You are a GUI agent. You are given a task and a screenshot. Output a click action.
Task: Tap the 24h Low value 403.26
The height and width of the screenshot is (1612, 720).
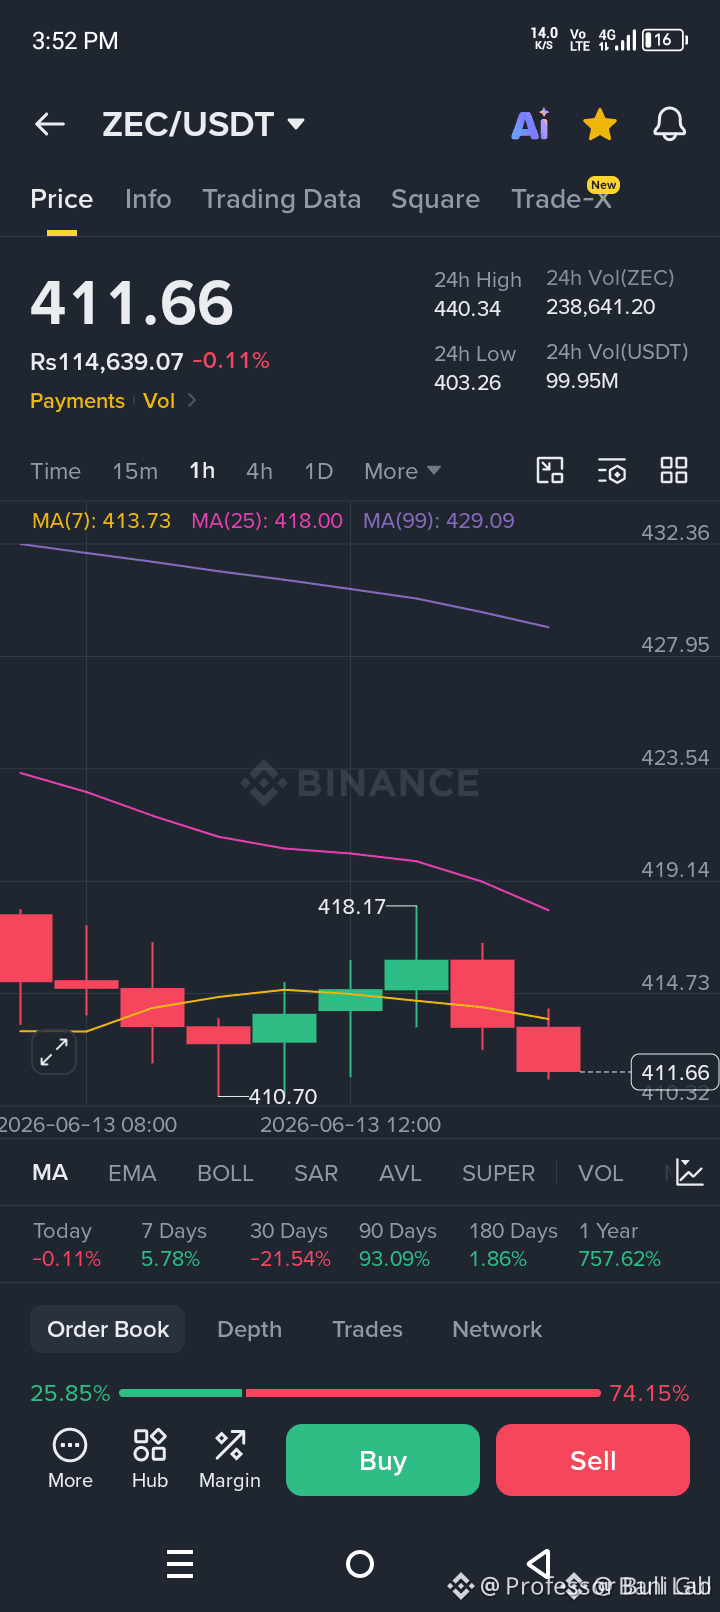point(467,383)
